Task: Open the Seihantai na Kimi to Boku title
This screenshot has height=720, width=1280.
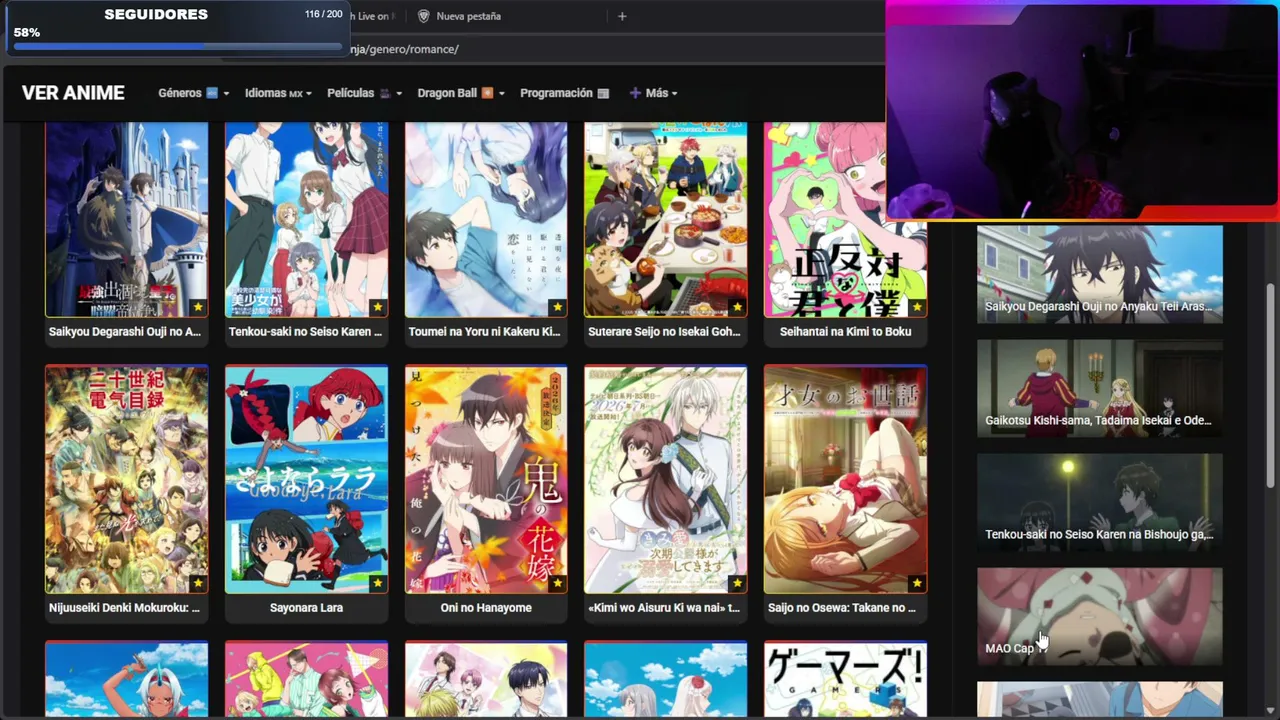Action: (x=845, y=332)
